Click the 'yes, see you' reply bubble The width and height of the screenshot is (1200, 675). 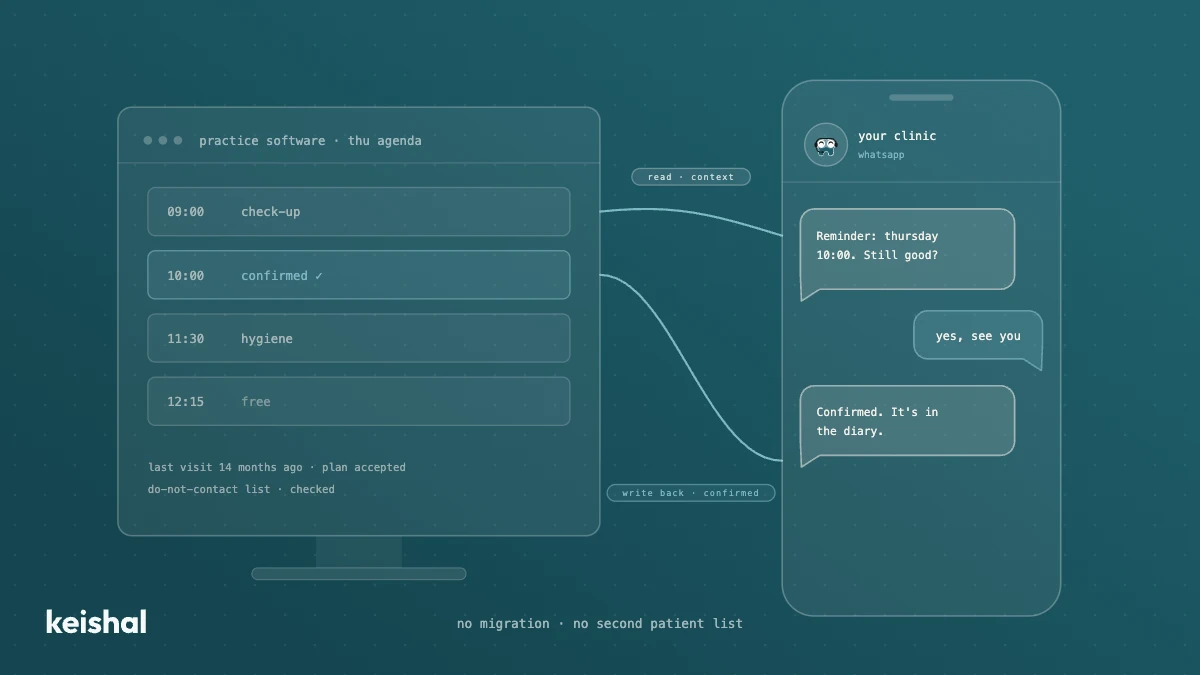(x=978, y=338)
